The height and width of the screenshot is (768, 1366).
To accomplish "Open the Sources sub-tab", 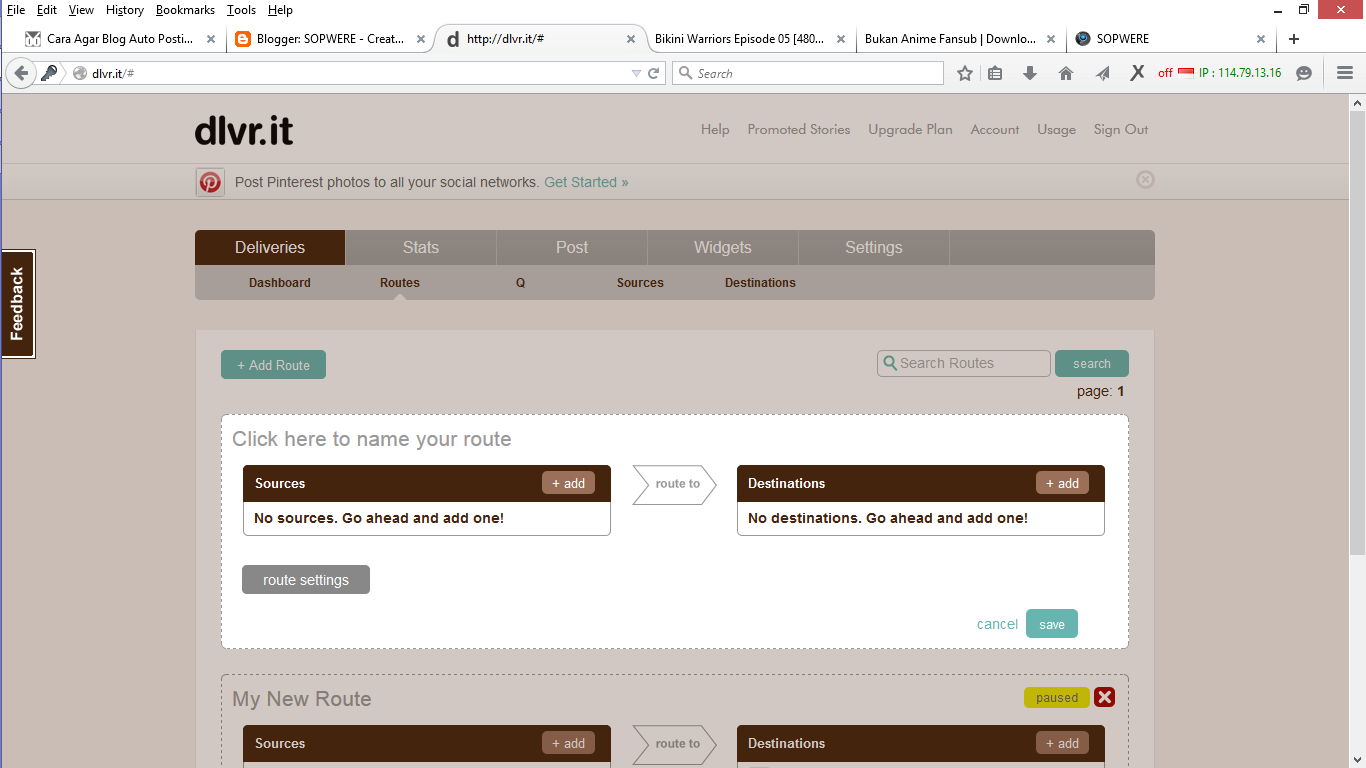I will (x=640, y=283).
